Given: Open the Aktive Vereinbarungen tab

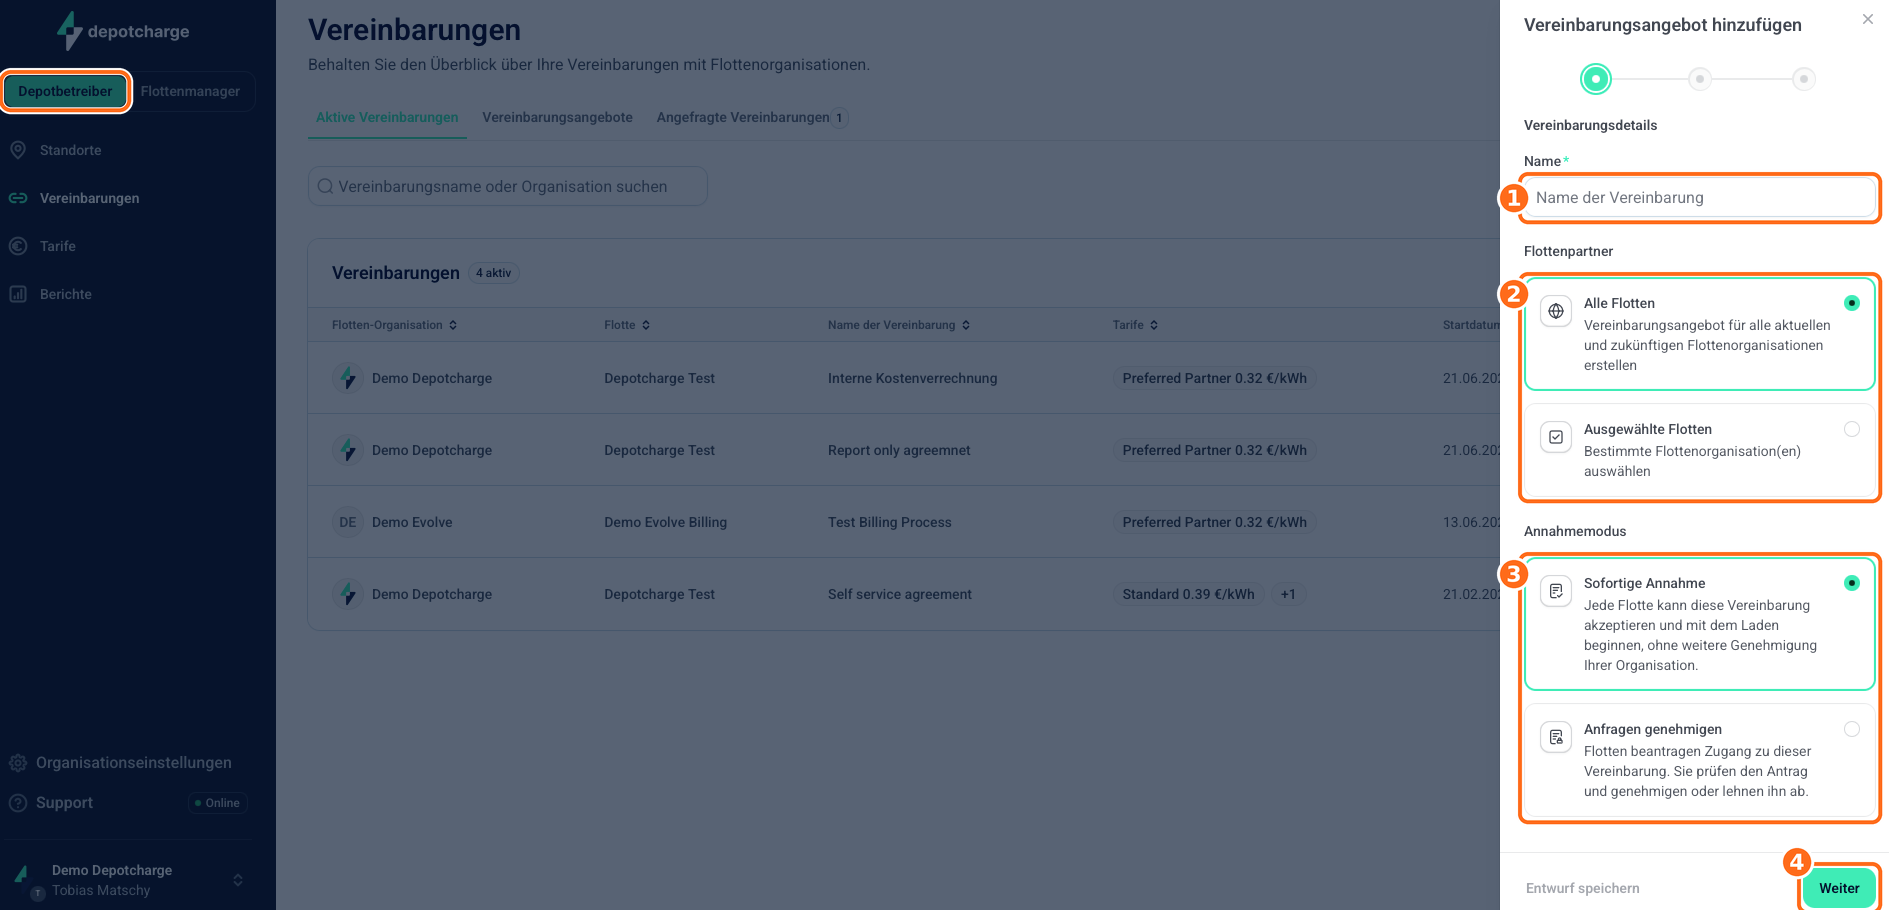Looking at the screenshot, I should pos(387,117).
